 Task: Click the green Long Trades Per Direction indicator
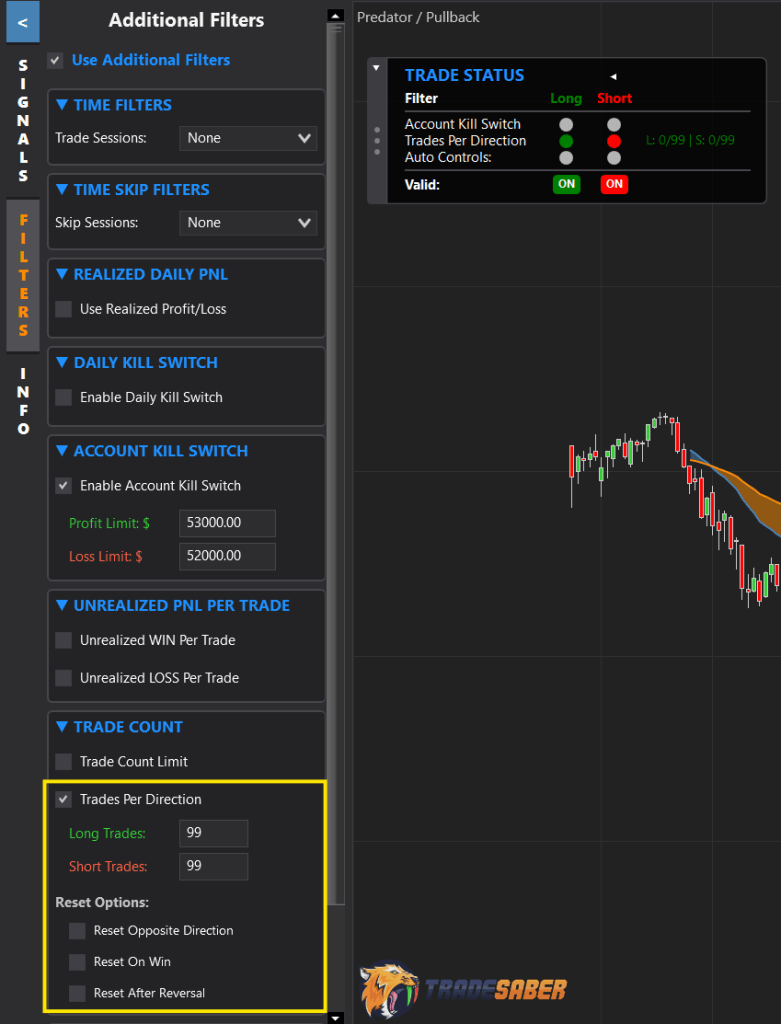pos(566,141)
